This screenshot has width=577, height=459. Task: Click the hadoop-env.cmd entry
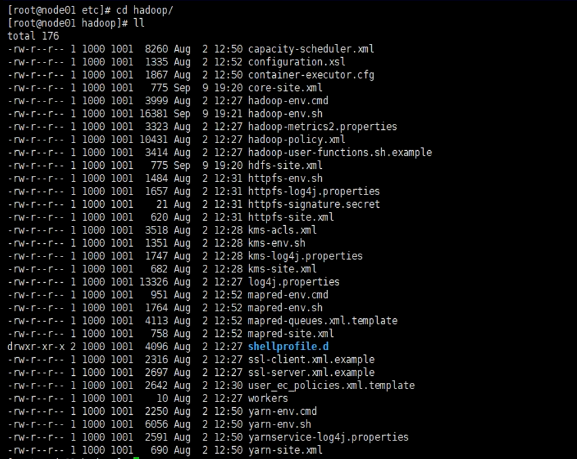point(288,100)
